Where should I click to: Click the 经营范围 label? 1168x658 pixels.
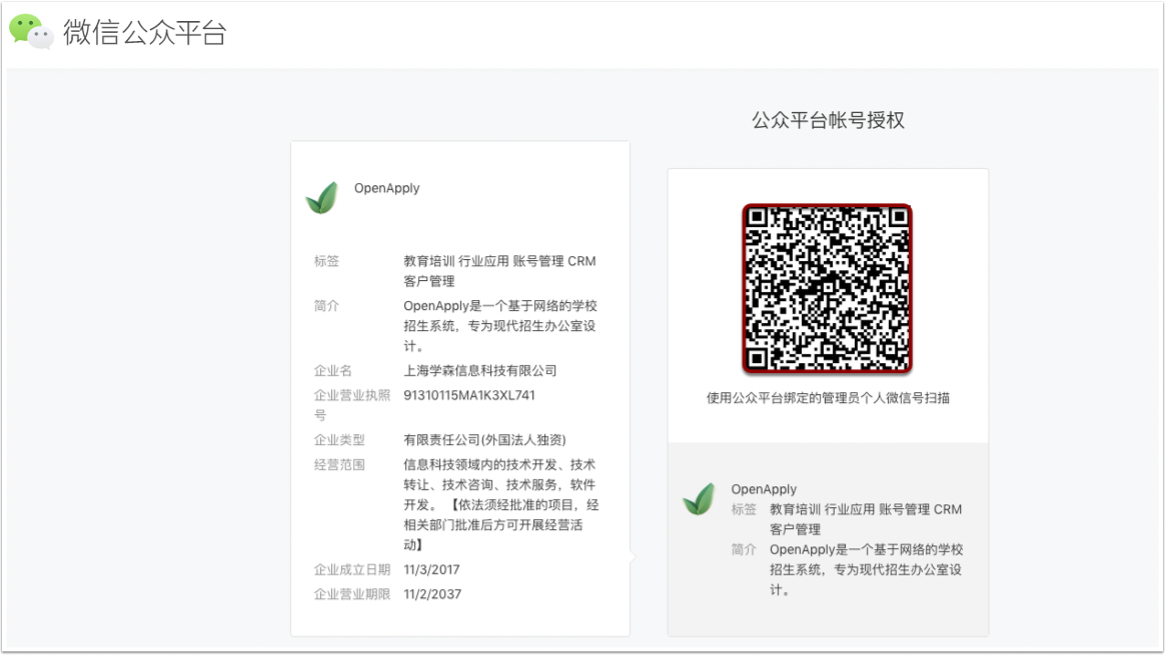click(339, 464)
